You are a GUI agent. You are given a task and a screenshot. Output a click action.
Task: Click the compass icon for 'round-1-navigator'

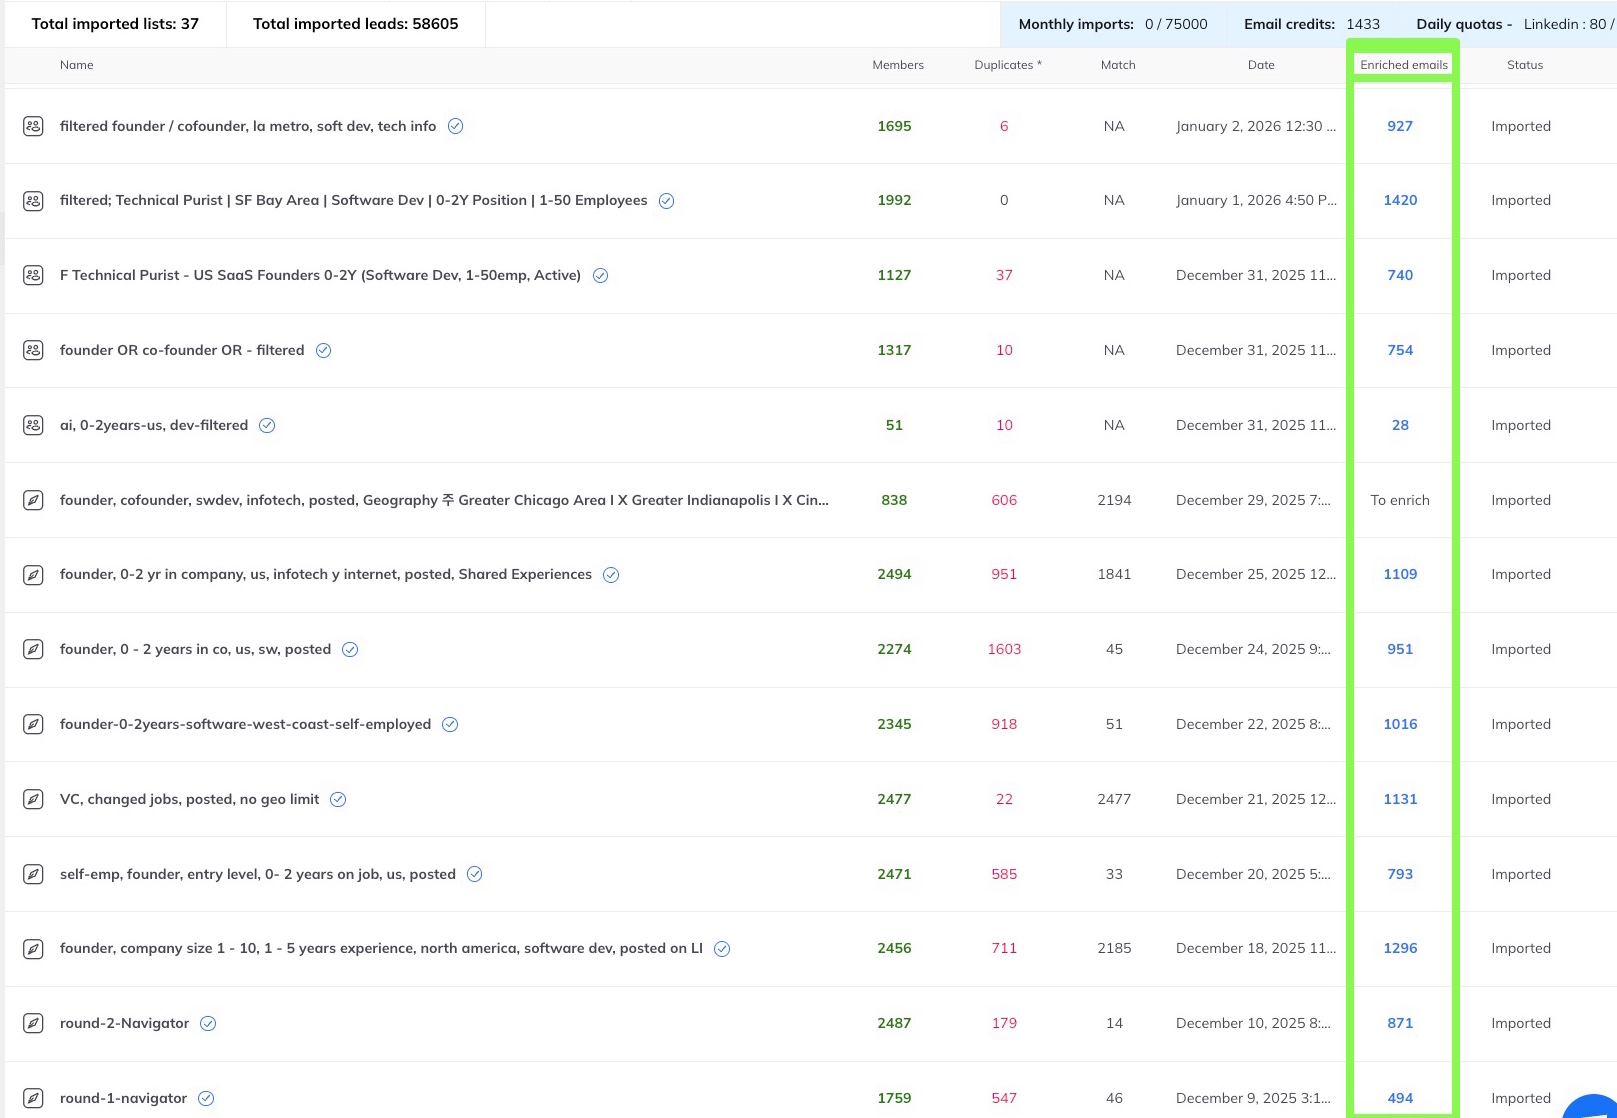[x=33, y=1098]
